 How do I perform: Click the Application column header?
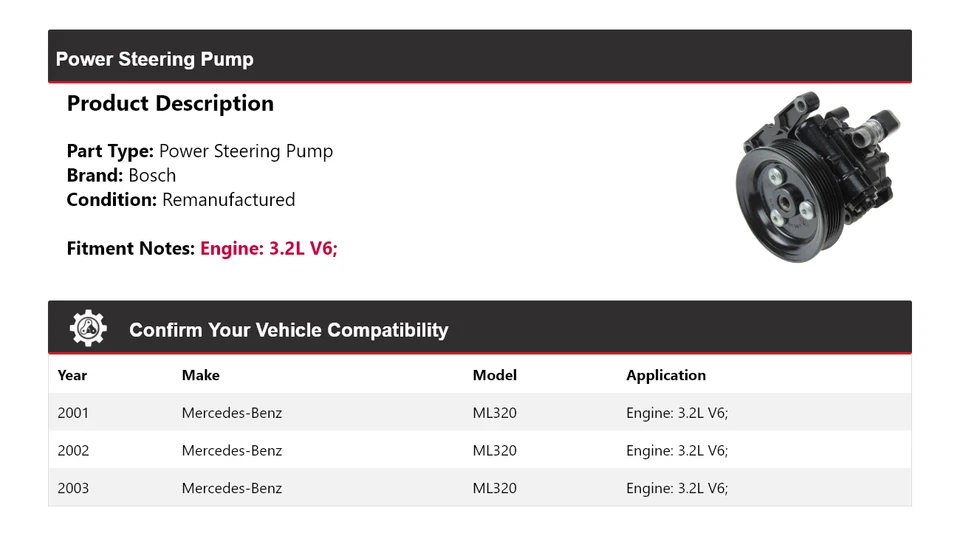coord(666,375)
